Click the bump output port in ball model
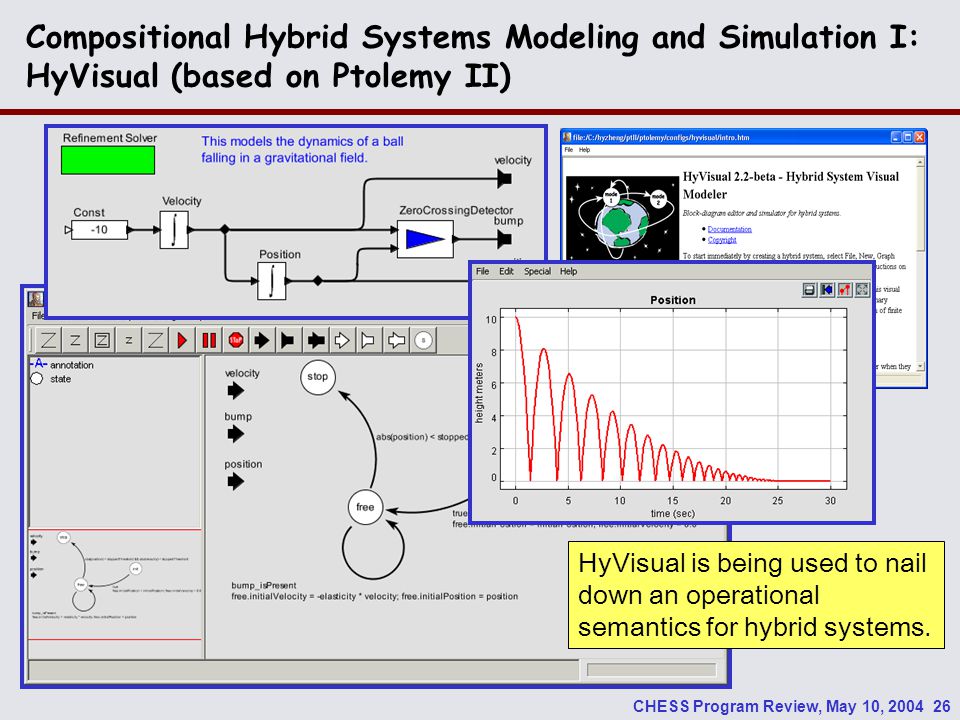 [504, 239]
